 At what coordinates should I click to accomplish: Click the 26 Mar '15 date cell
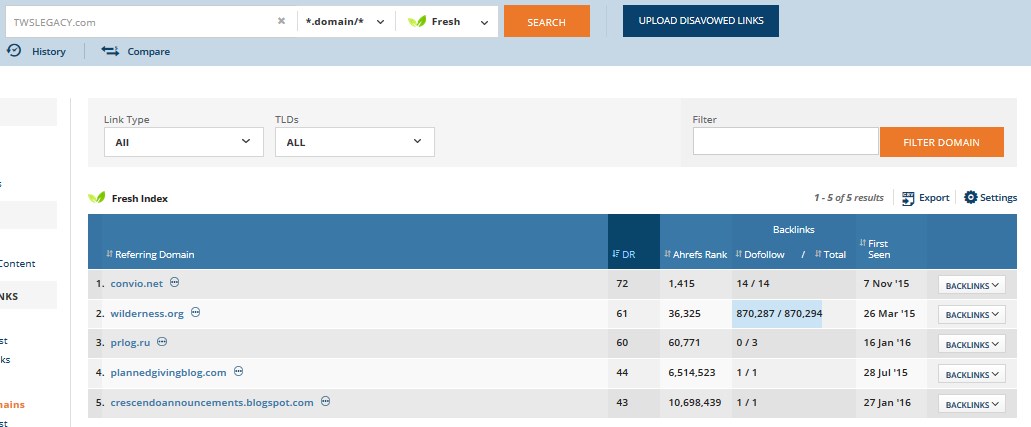pos(889,314)
